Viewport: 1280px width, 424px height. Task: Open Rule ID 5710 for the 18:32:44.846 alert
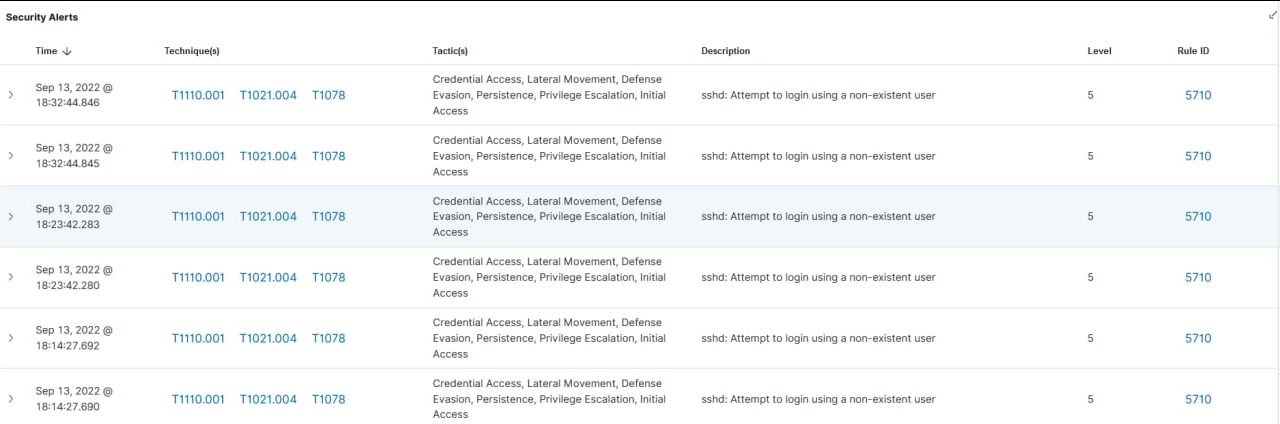(1197, 96)
